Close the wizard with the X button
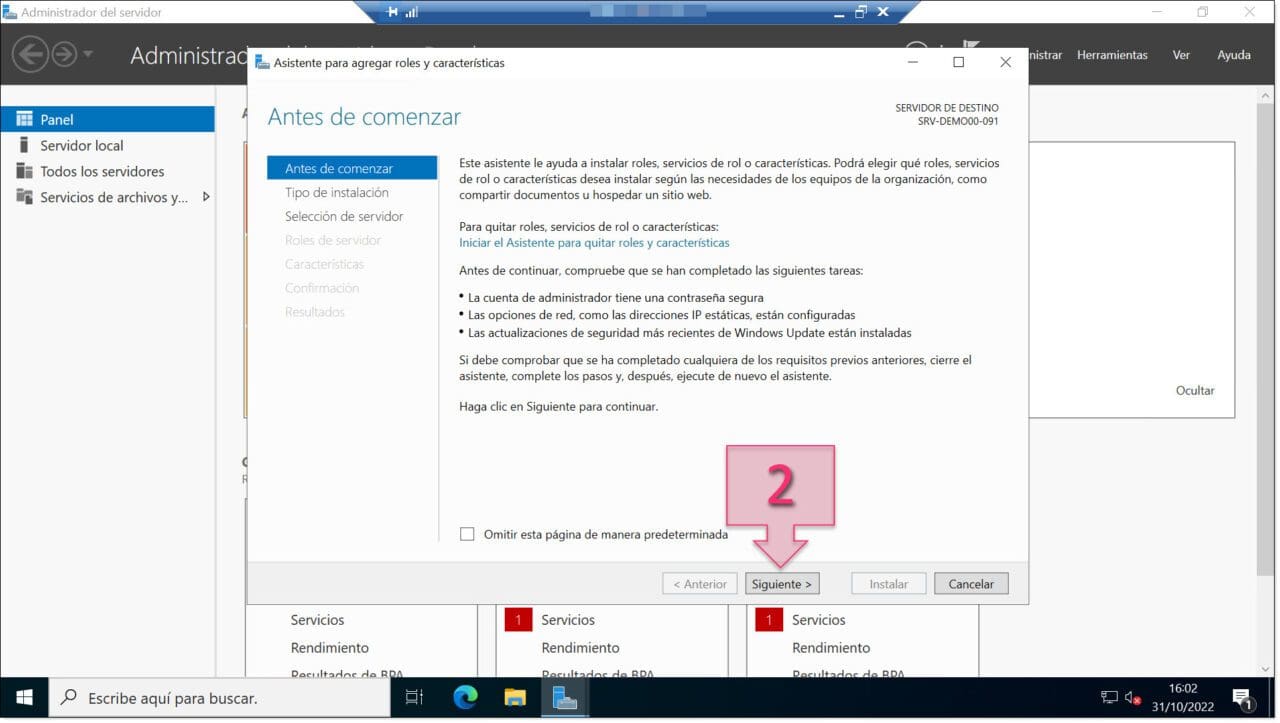The width and height of the screenshot is (1280, 723). [x=1005, y=62]
